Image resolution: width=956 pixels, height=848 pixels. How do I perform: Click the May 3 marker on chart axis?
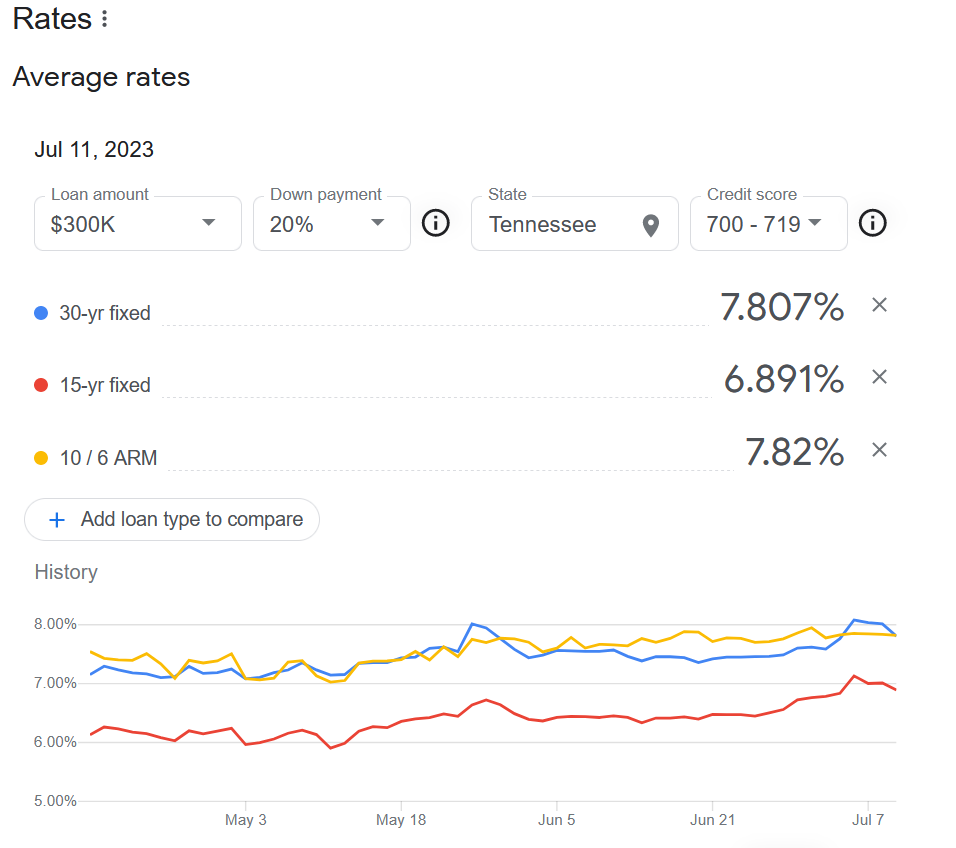[245, 820]
